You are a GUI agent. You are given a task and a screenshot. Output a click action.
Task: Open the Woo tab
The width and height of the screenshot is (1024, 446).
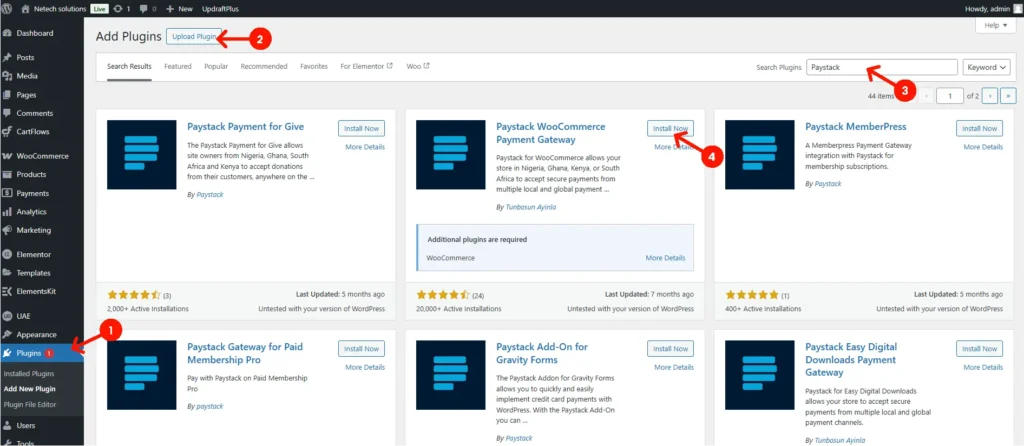[418, 67]
